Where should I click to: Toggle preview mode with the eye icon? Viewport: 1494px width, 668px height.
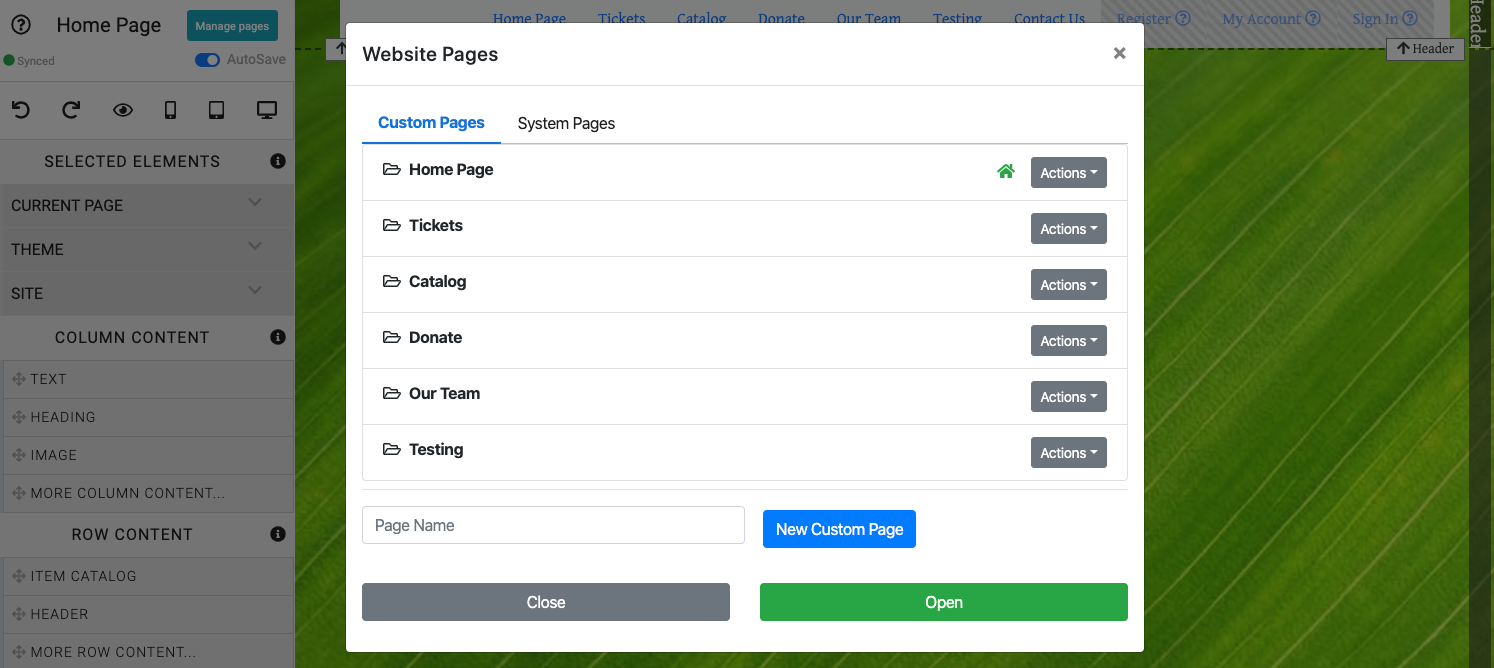123,110
